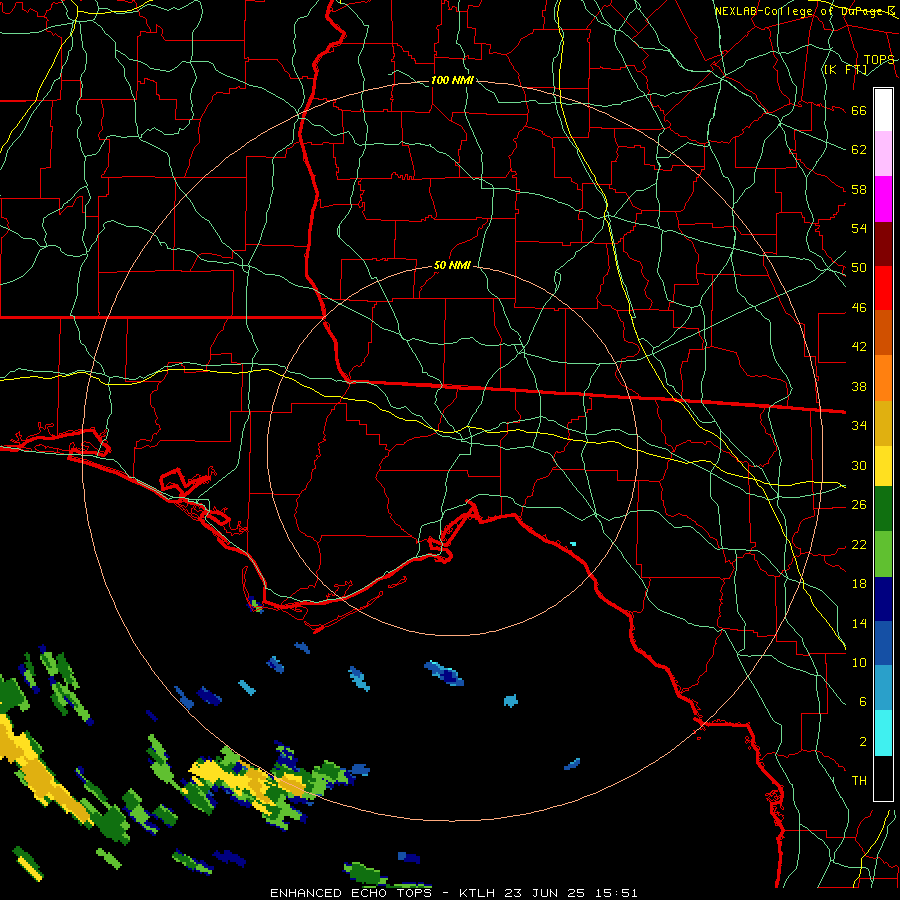The image size is (900, 900).
Task: Click the cyan legend color band
Action: coord(883,733)
